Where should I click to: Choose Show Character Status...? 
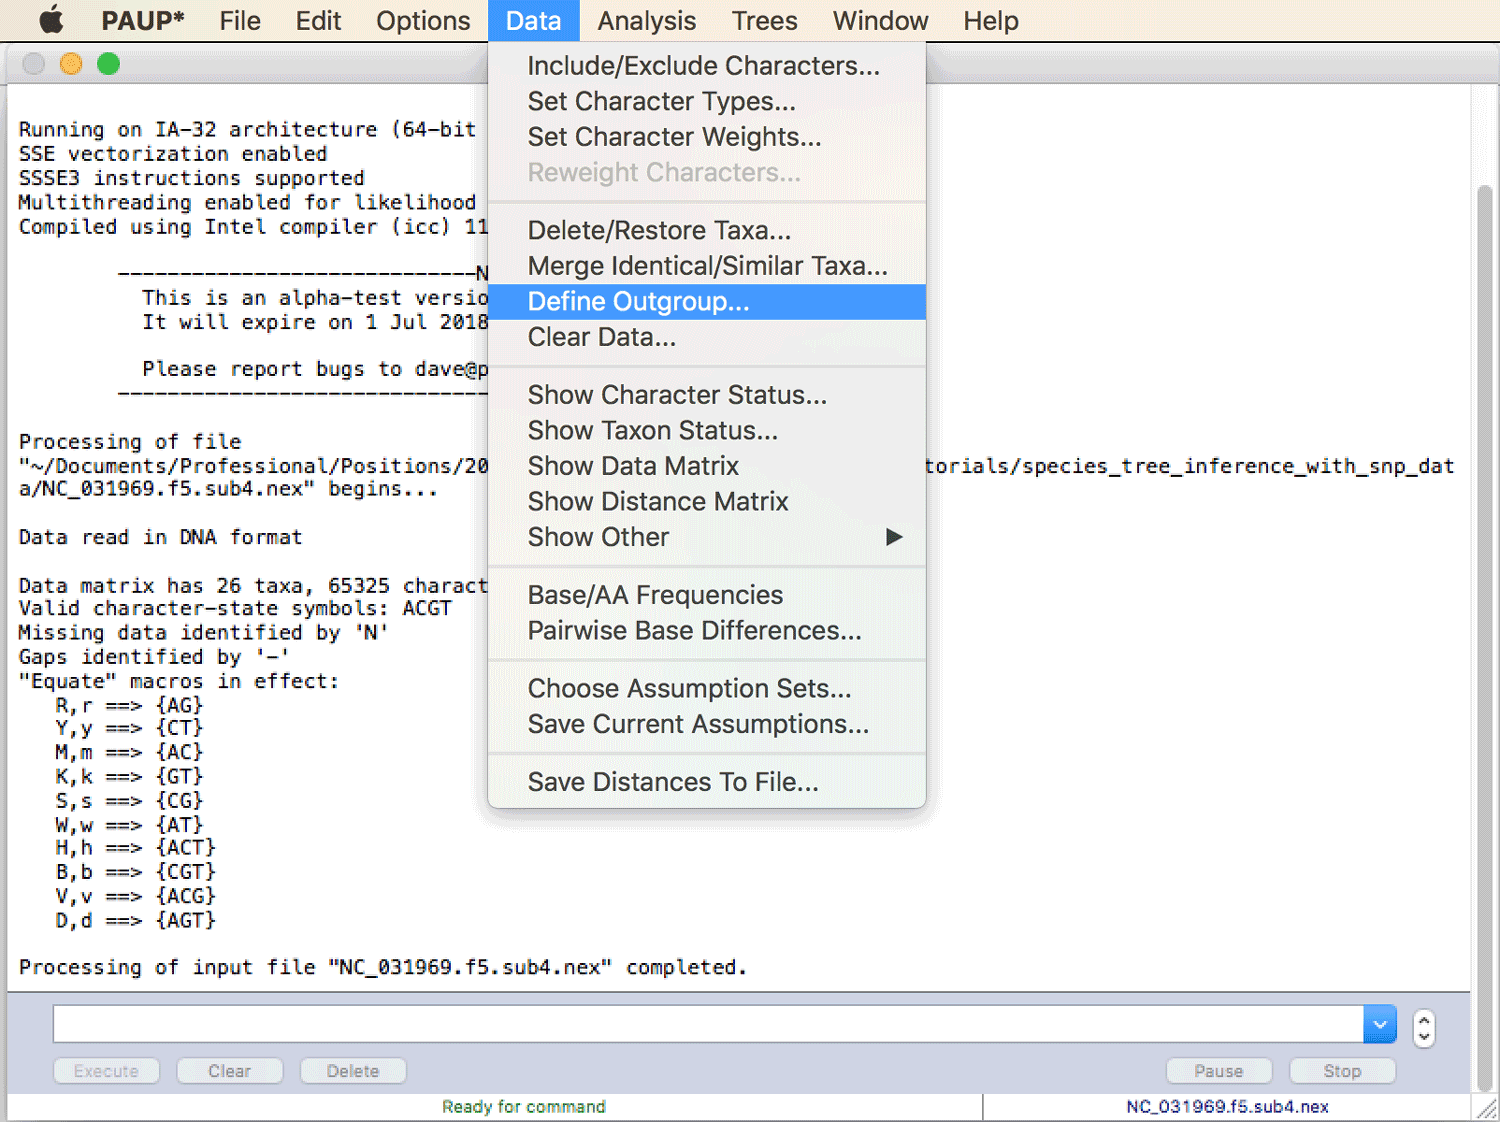click(x=707, y=395)
